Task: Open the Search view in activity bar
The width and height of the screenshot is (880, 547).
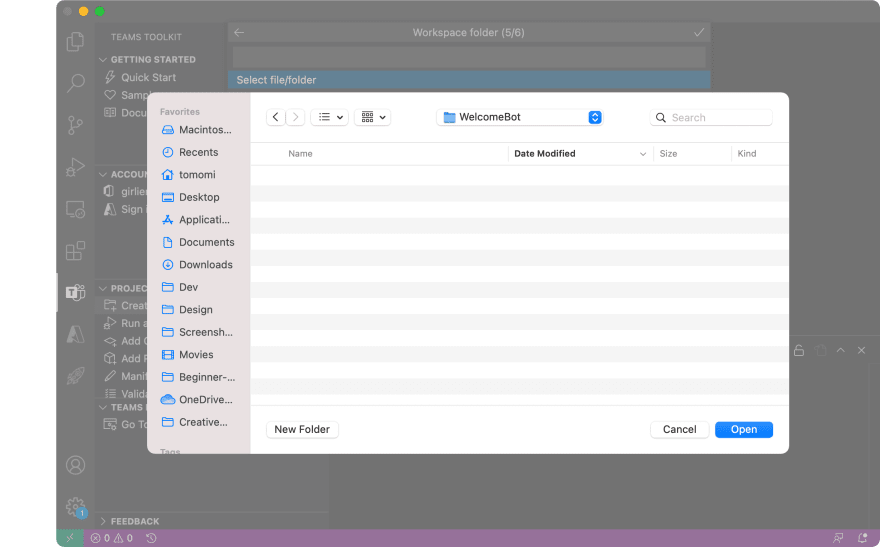Action: [x=75, y=83]
